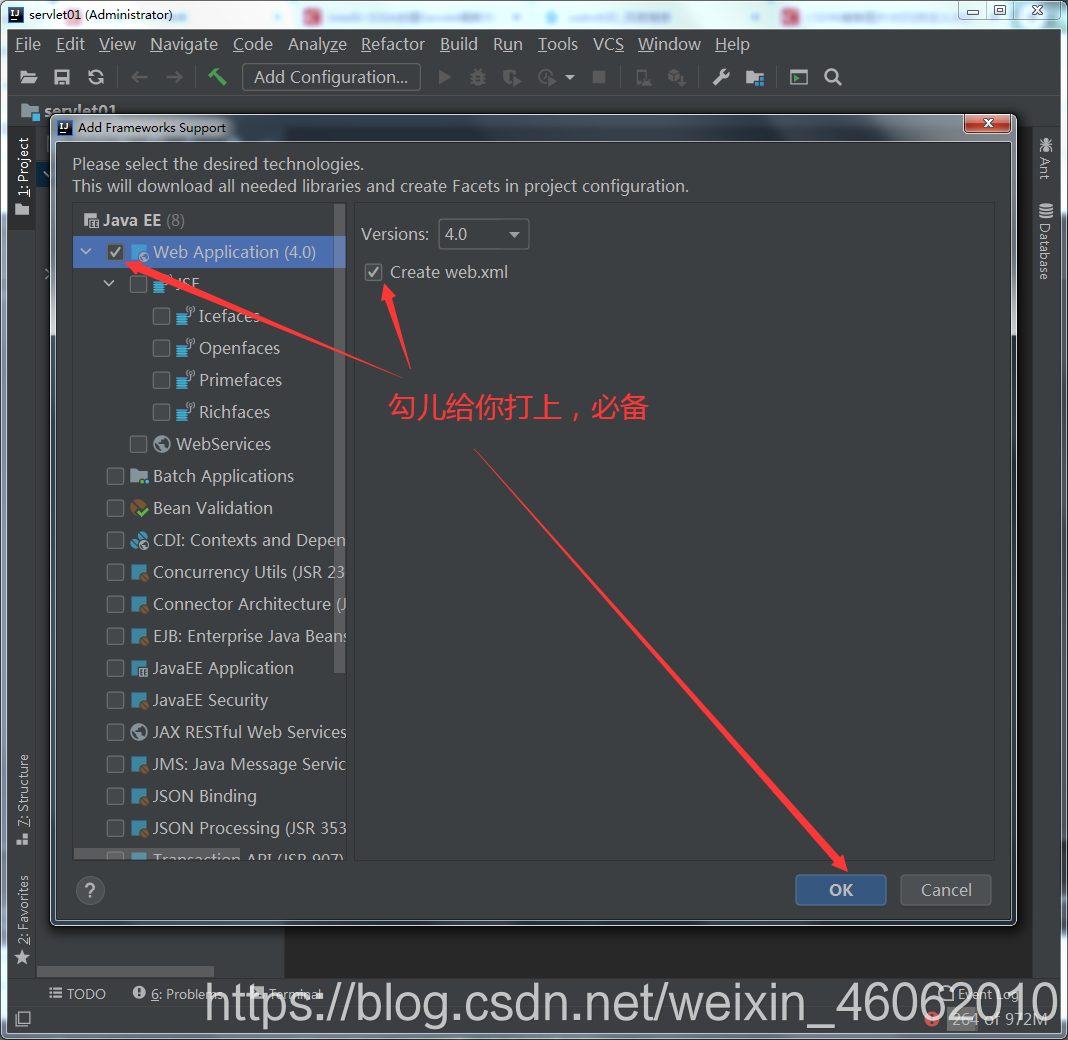Click the Attach debugger toolbar icon
Screen dimensions: 1068x1040
click(643, 78)
